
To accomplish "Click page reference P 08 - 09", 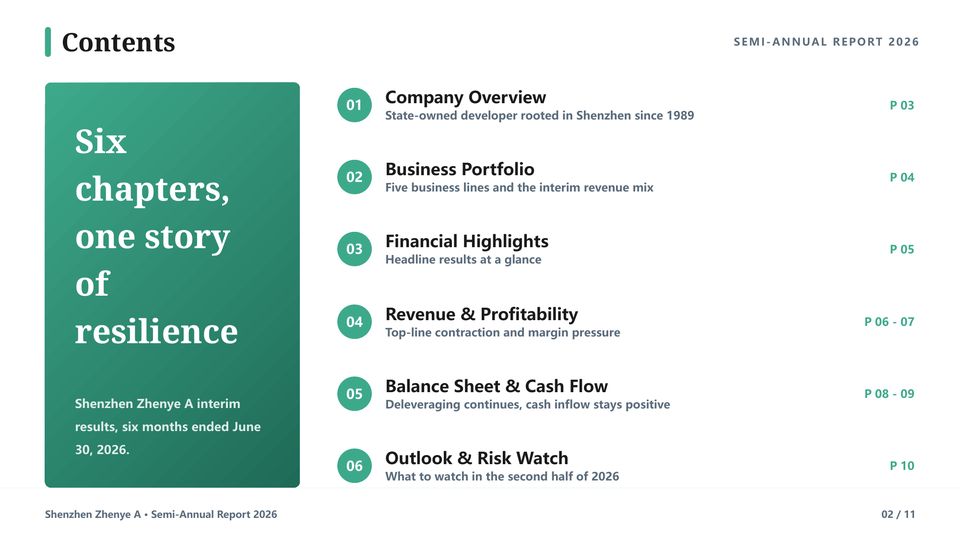I will 889,394.
